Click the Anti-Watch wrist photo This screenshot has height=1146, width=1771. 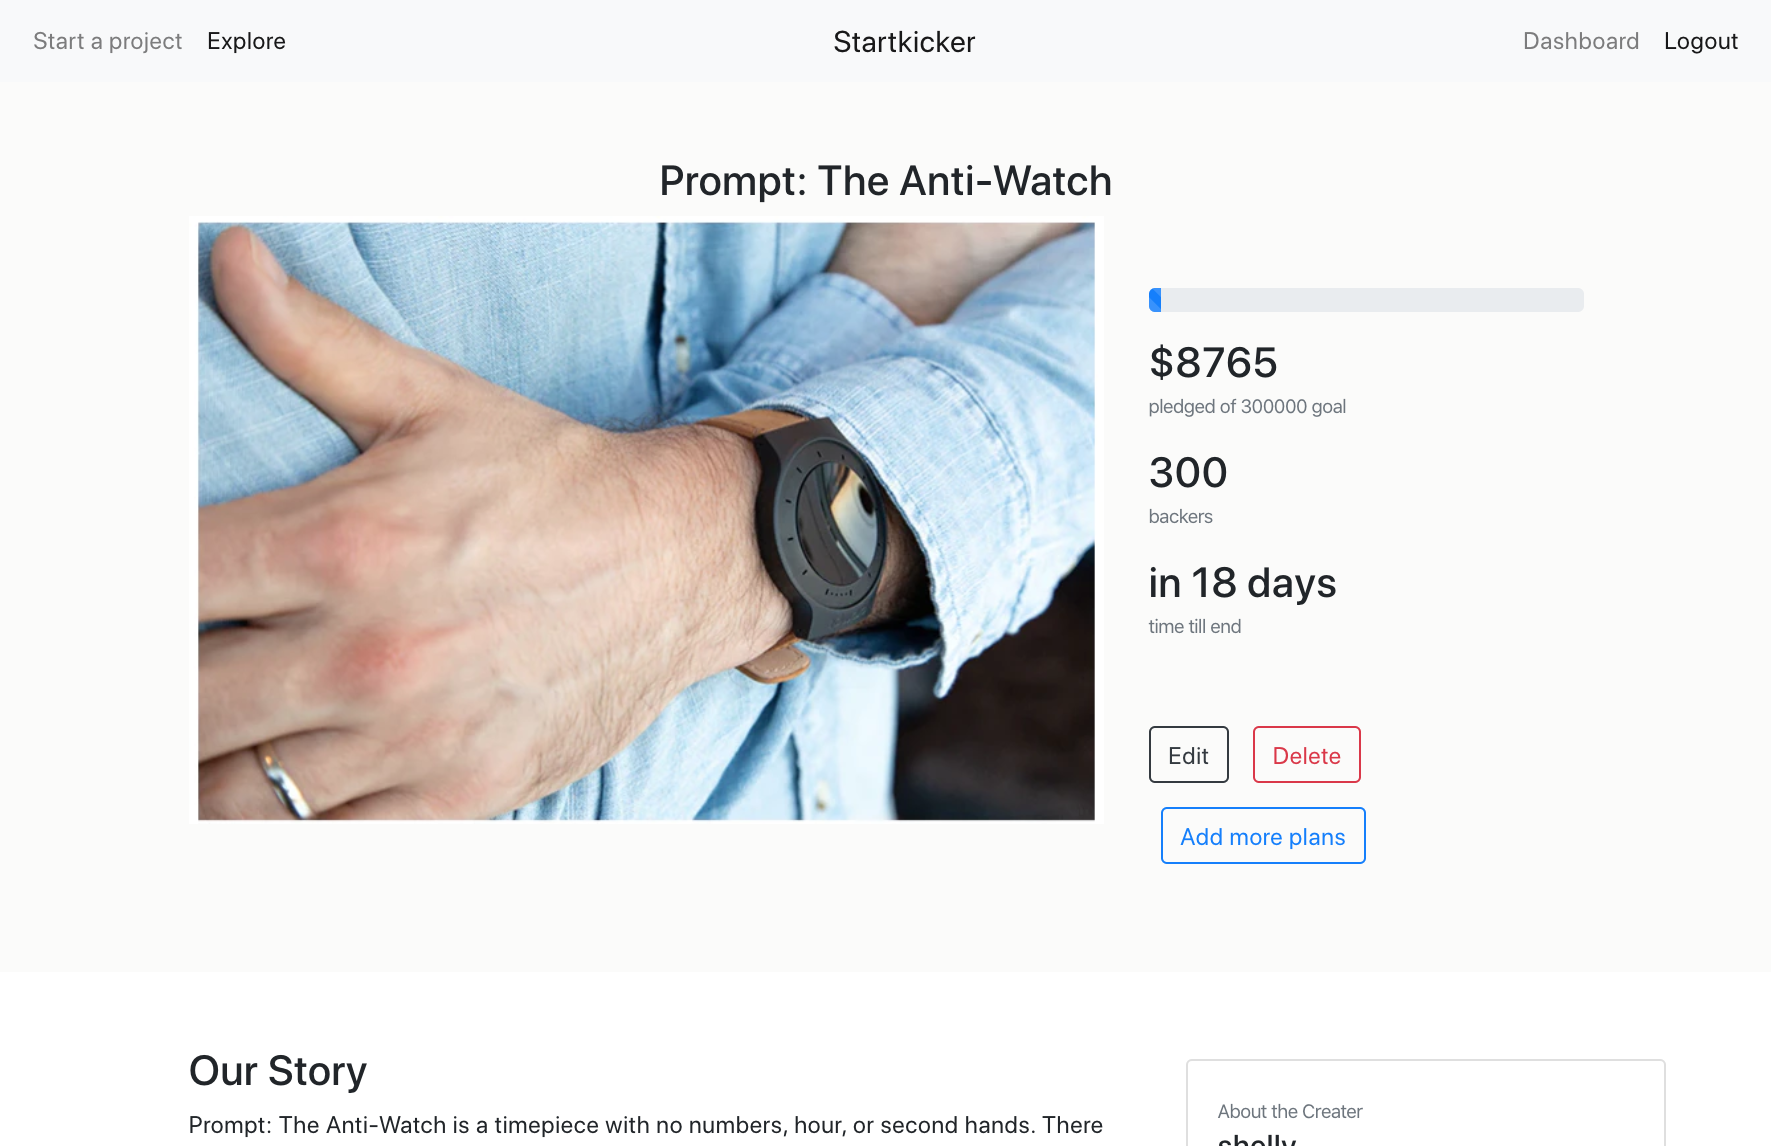(x=646, y=521)
